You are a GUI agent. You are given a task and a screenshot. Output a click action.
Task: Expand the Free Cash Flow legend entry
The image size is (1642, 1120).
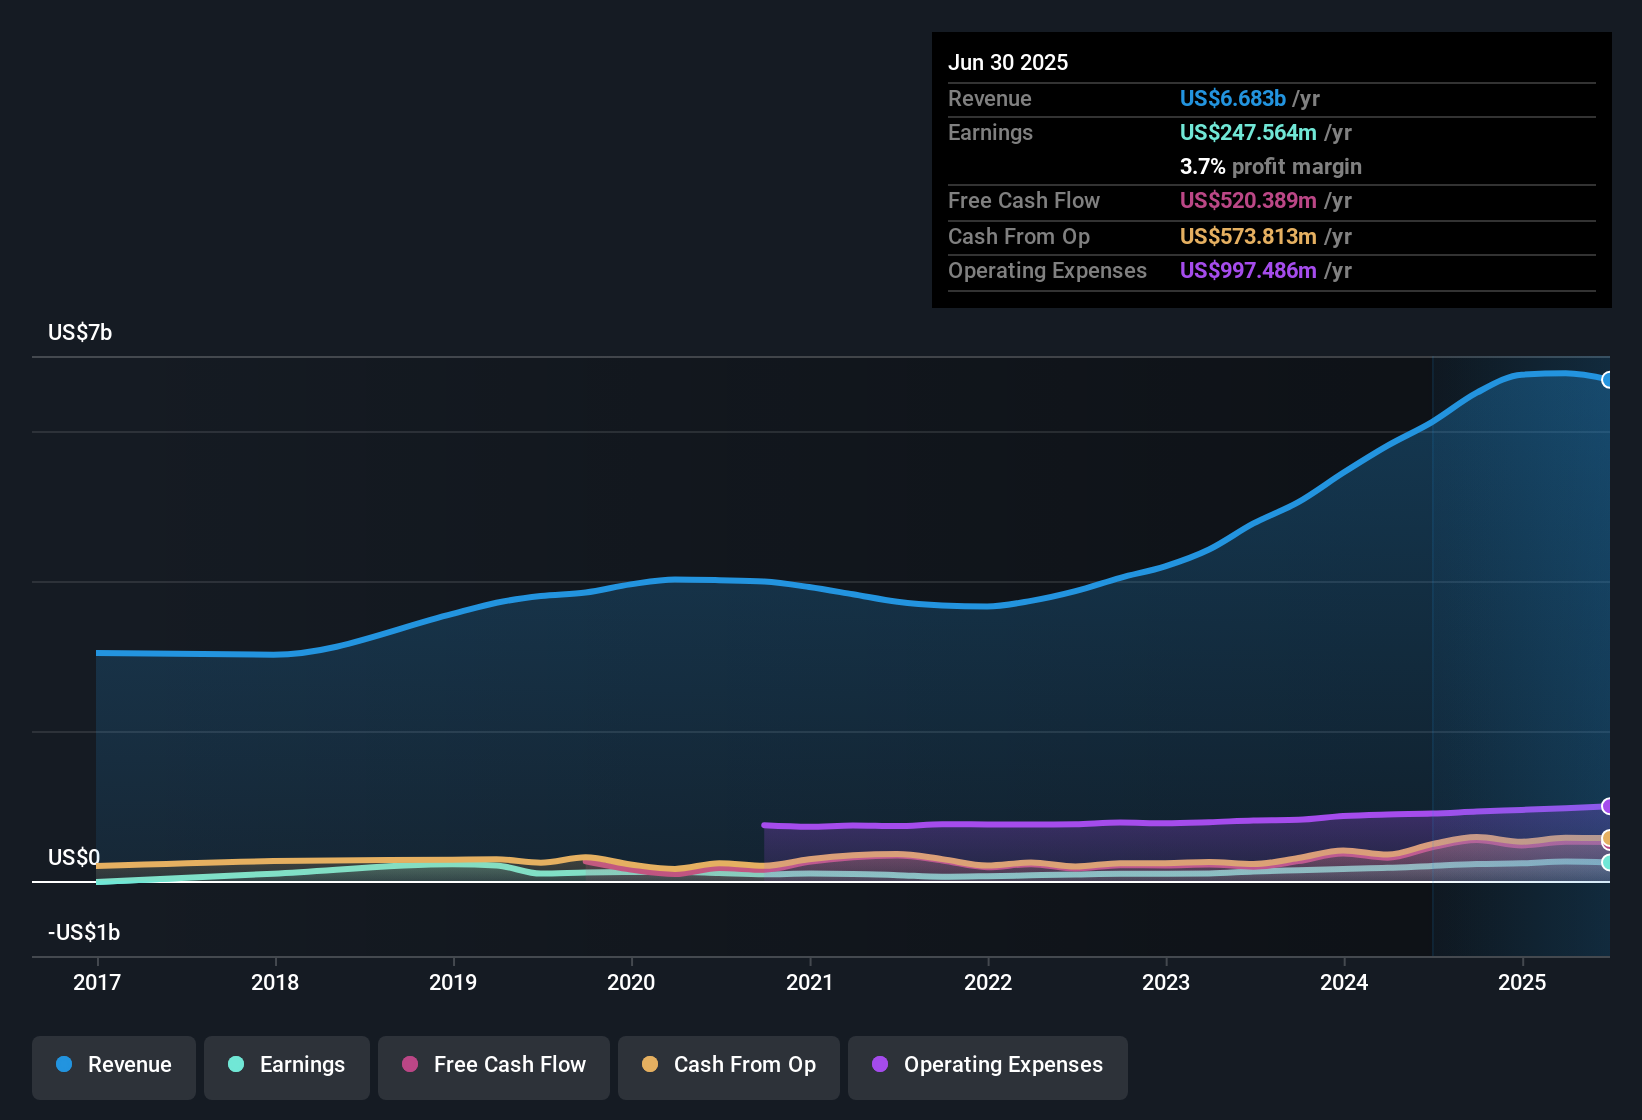pyautogui.click(x=493, y=1065)
